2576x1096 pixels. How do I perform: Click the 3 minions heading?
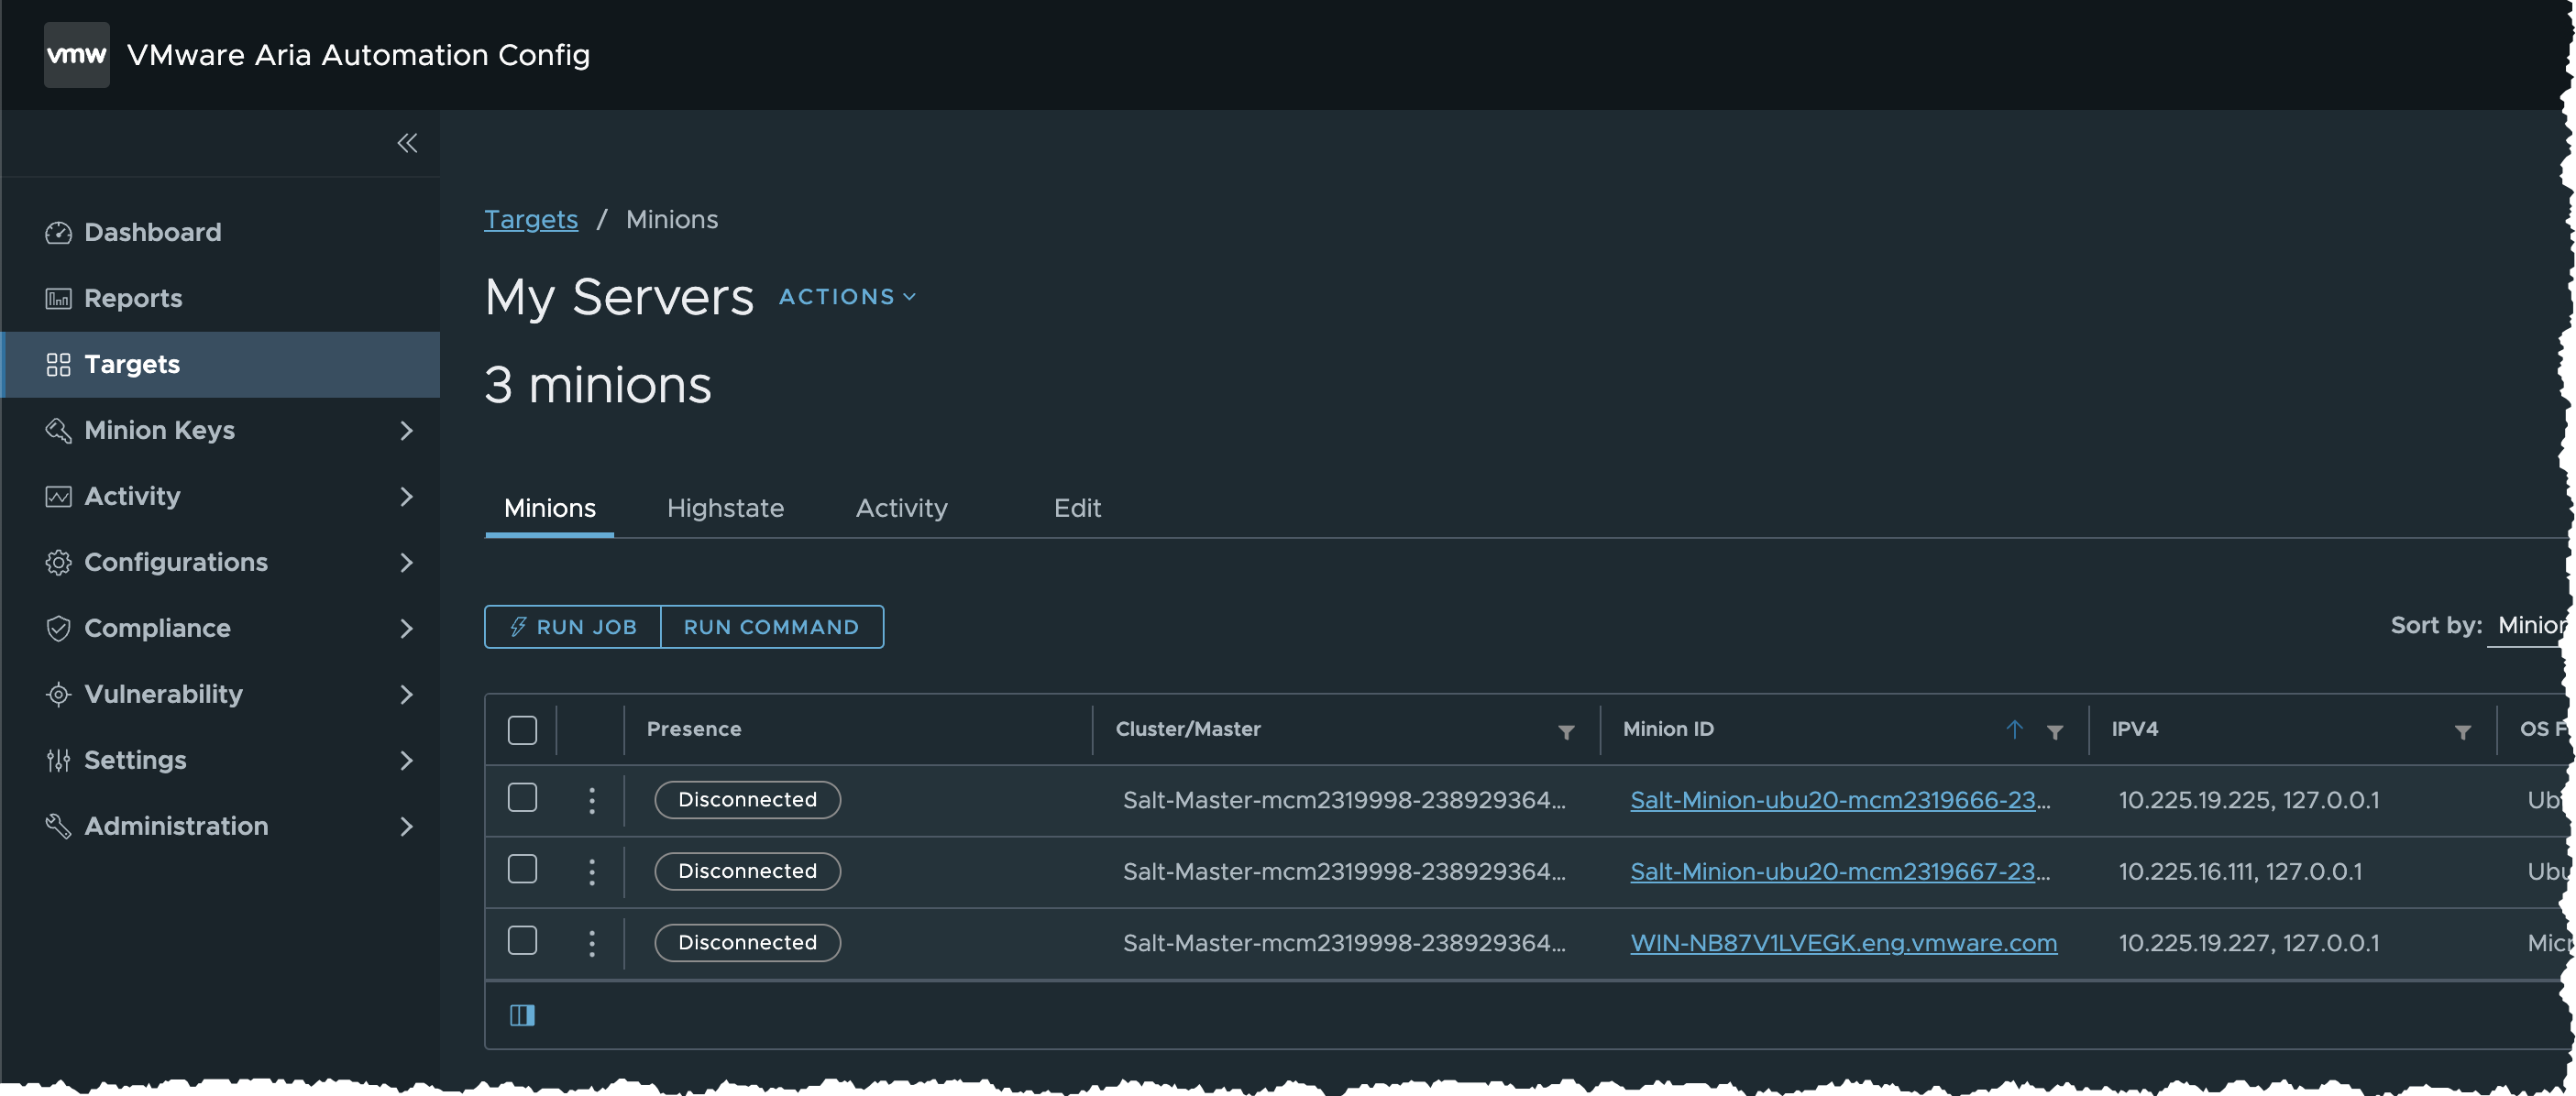coord(598,386)
